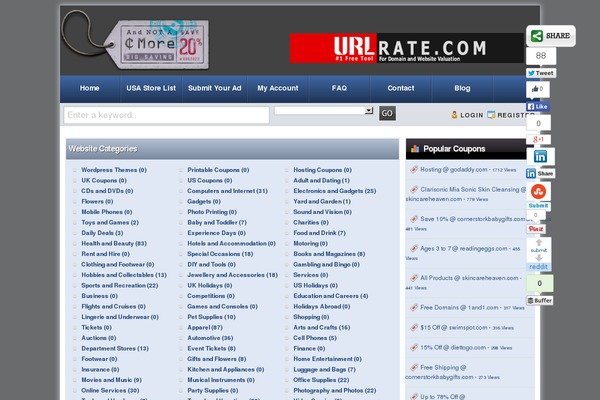Image resolution: width=600 pixels, height=400 pixels.
Task: Open Photography and Photos (22) category
Action: coord(334,391)
